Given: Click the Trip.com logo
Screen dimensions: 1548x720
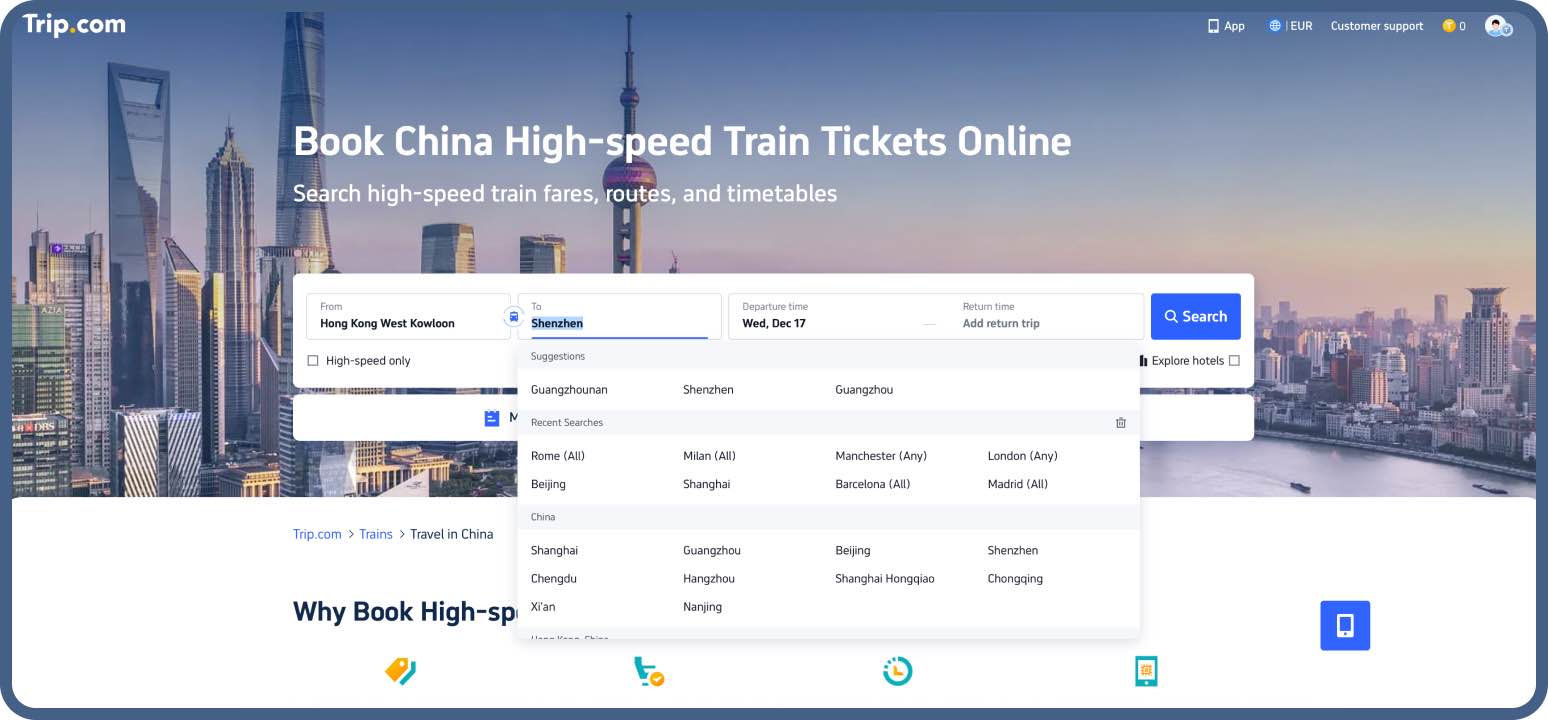Looking at the screenshot, I should point(75,24).
